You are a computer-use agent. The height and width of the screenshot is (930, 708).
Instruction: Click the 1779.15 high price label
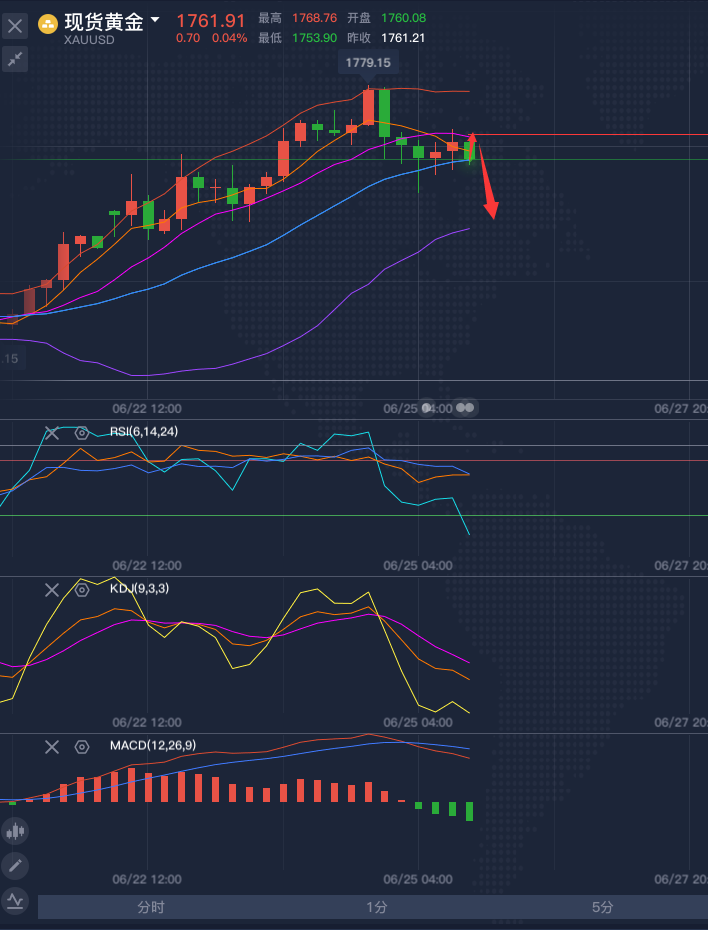[x=368, y=62]
